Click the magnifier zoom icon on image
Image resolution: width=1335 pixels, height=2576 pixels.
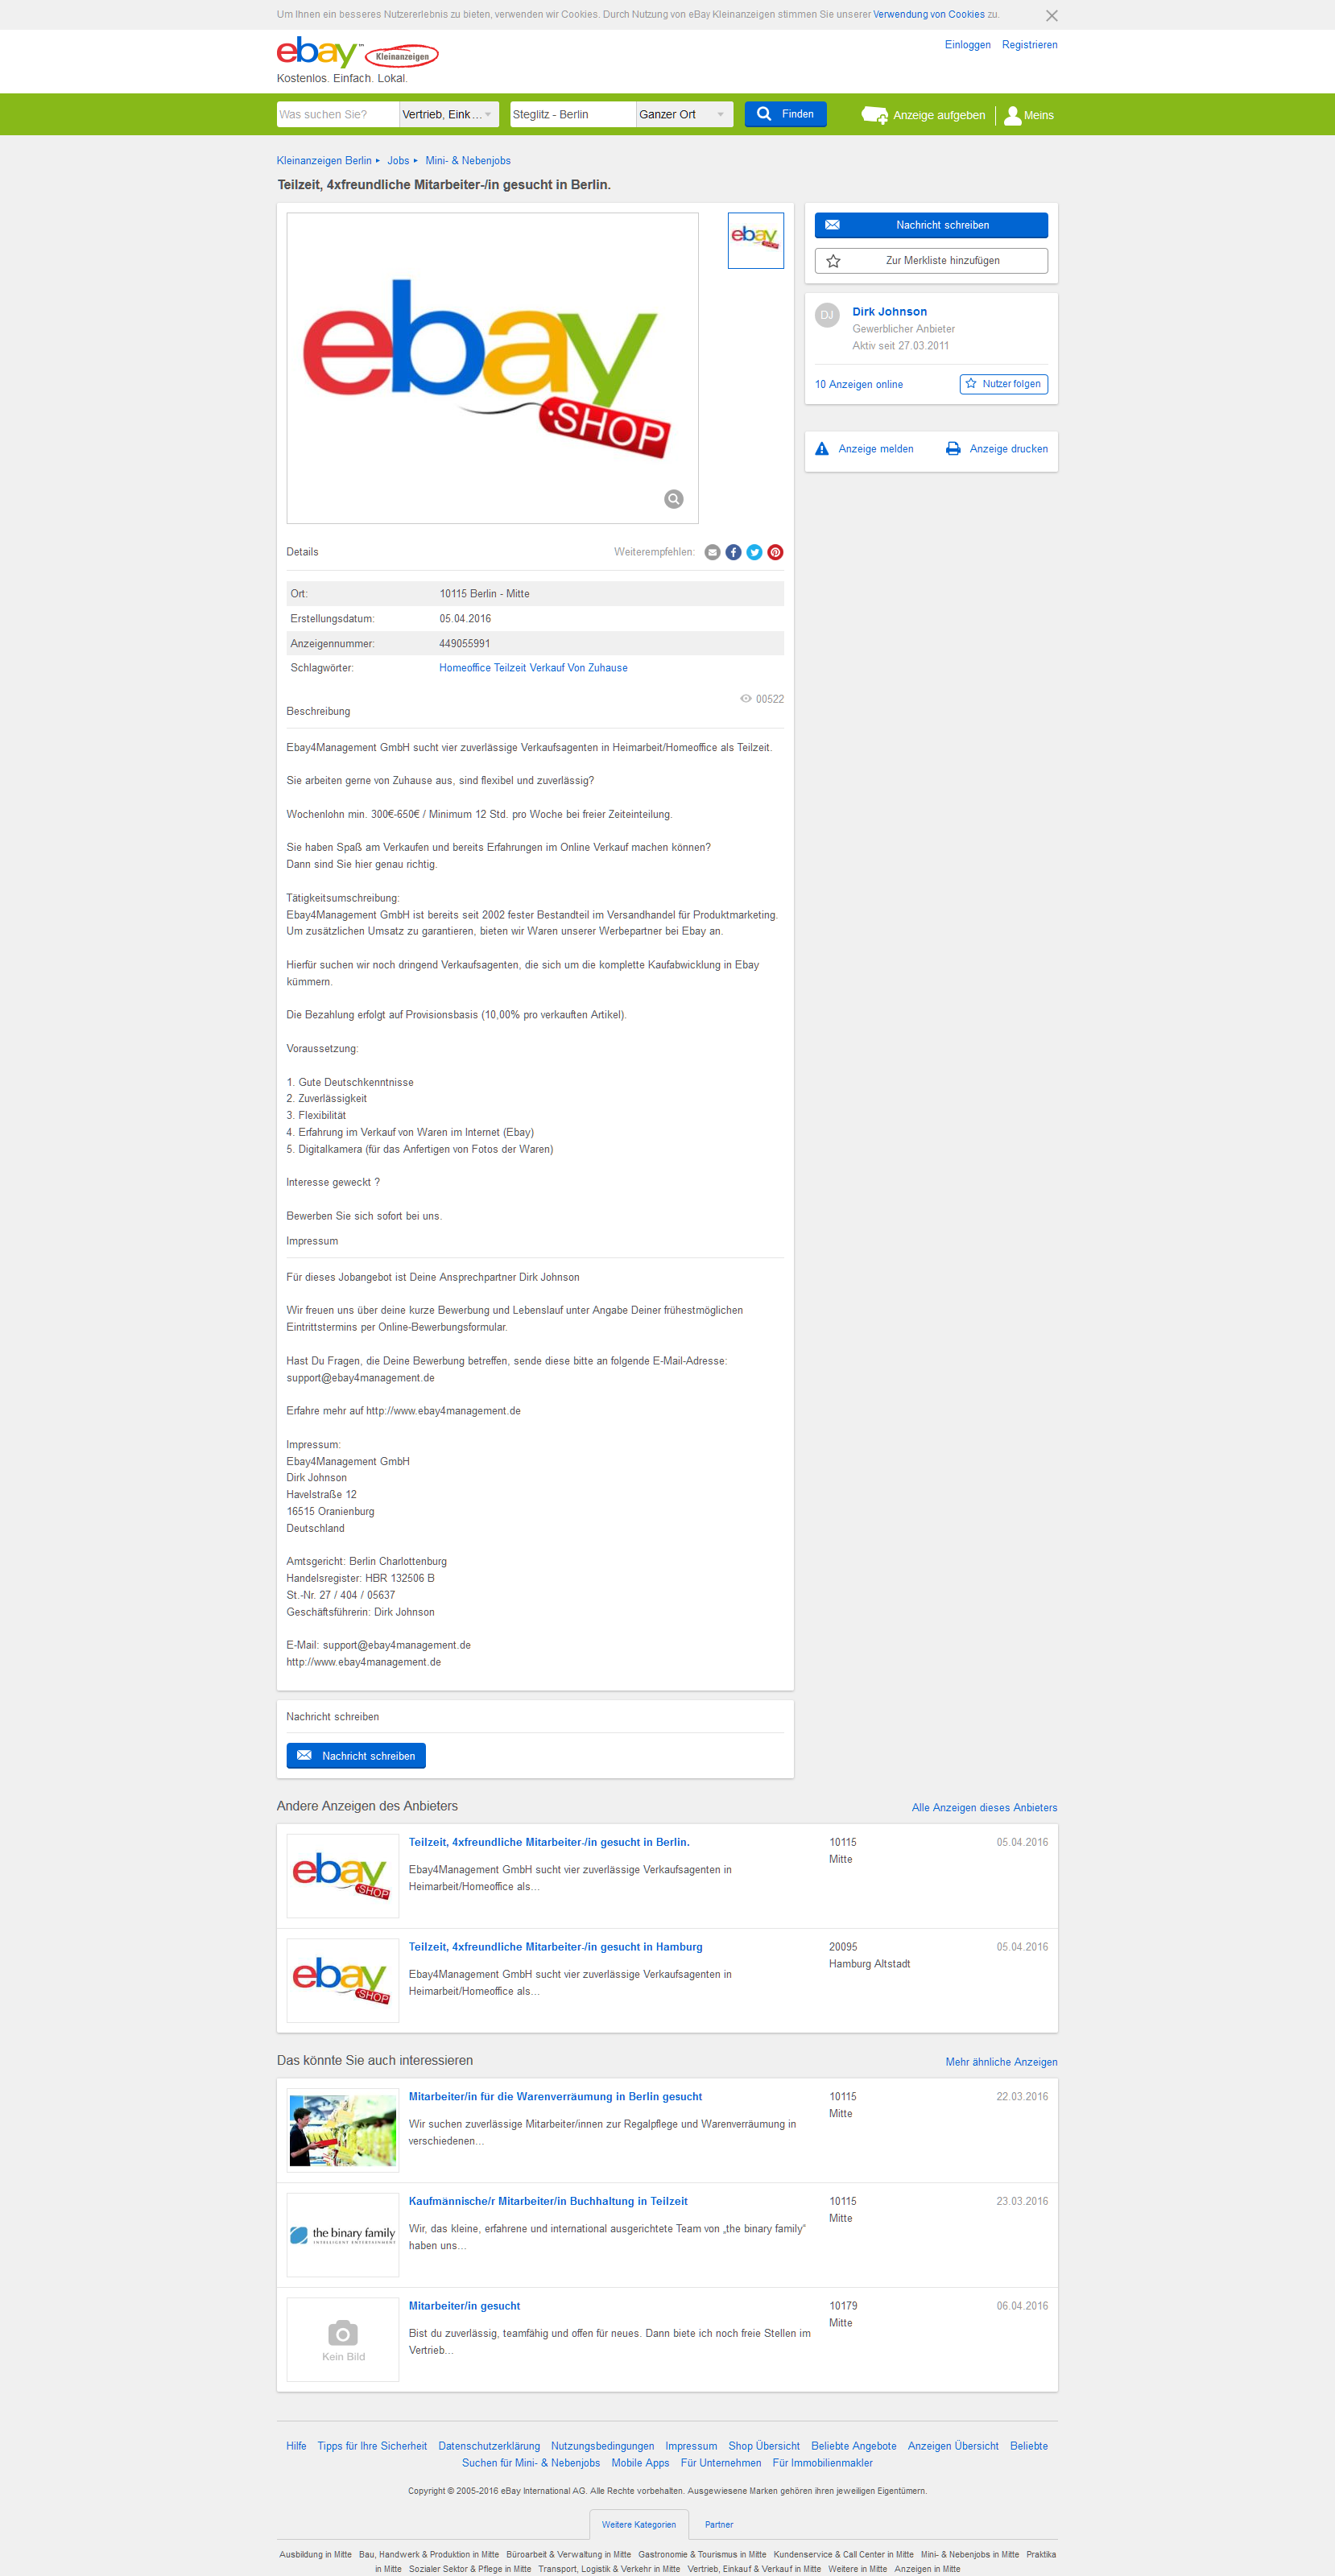pyautogui.click(x=674, y=499)
